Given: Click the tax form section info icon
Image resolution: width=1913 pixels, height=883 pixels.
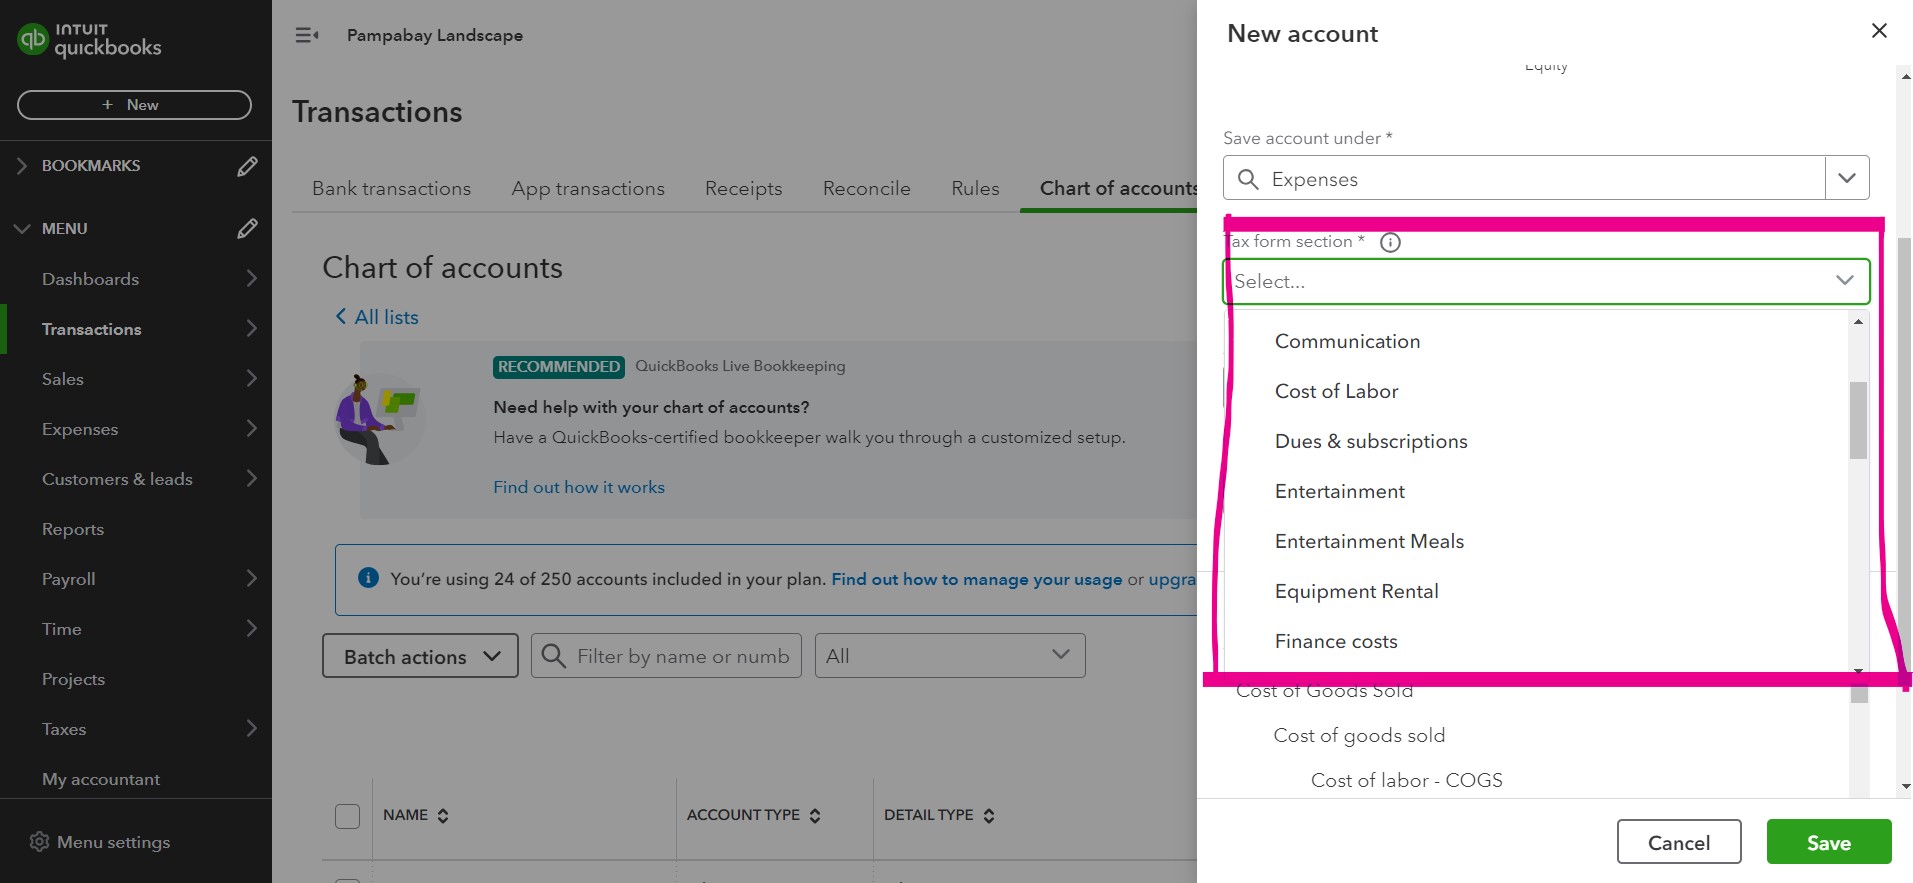Looking at the screenshot, I should tap(1390, 242).
